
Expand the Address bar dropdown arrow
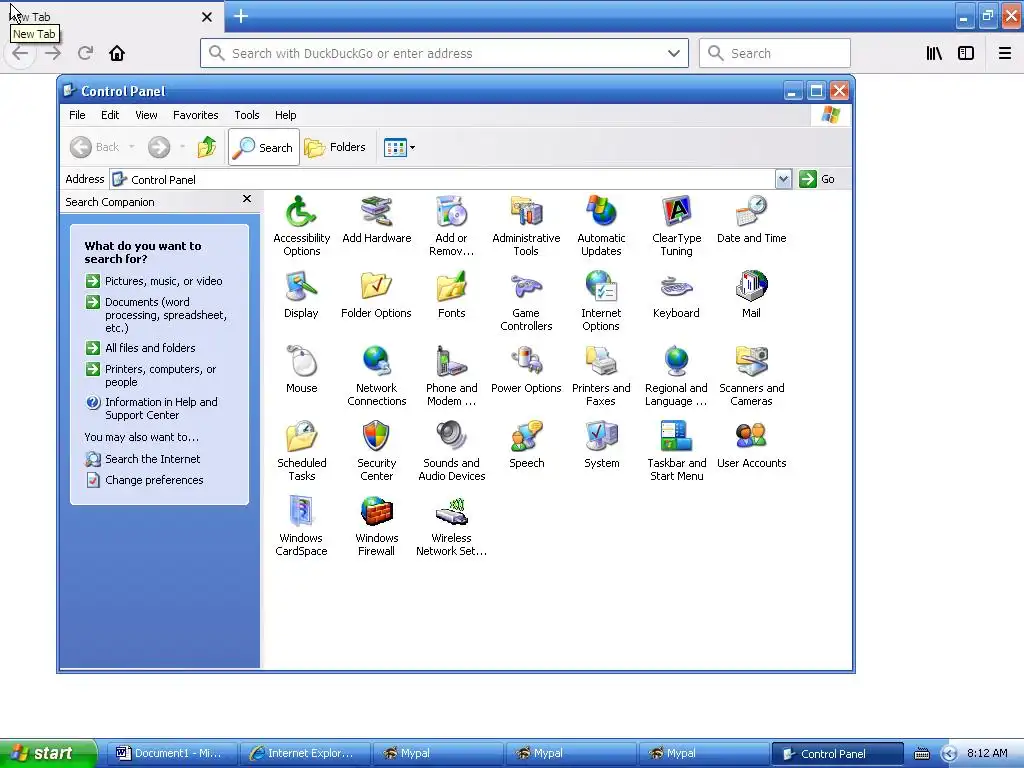783,179
